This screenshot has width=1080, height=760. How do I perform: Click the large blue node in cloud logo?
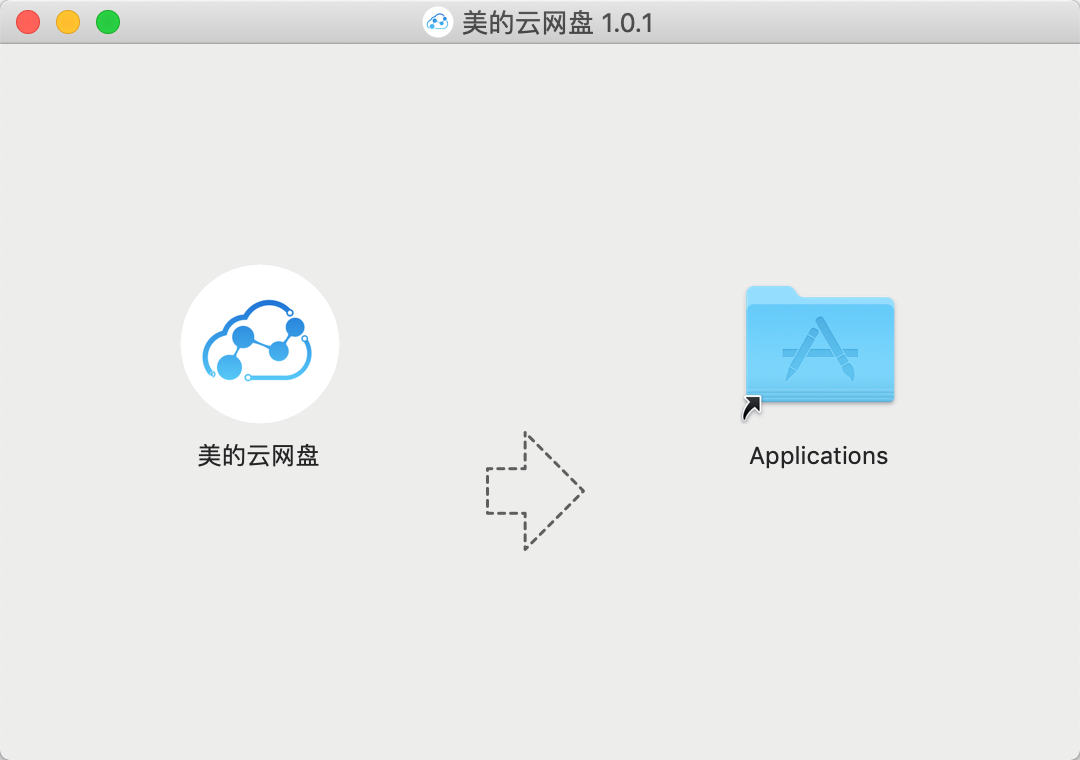[x=230, y=367]
